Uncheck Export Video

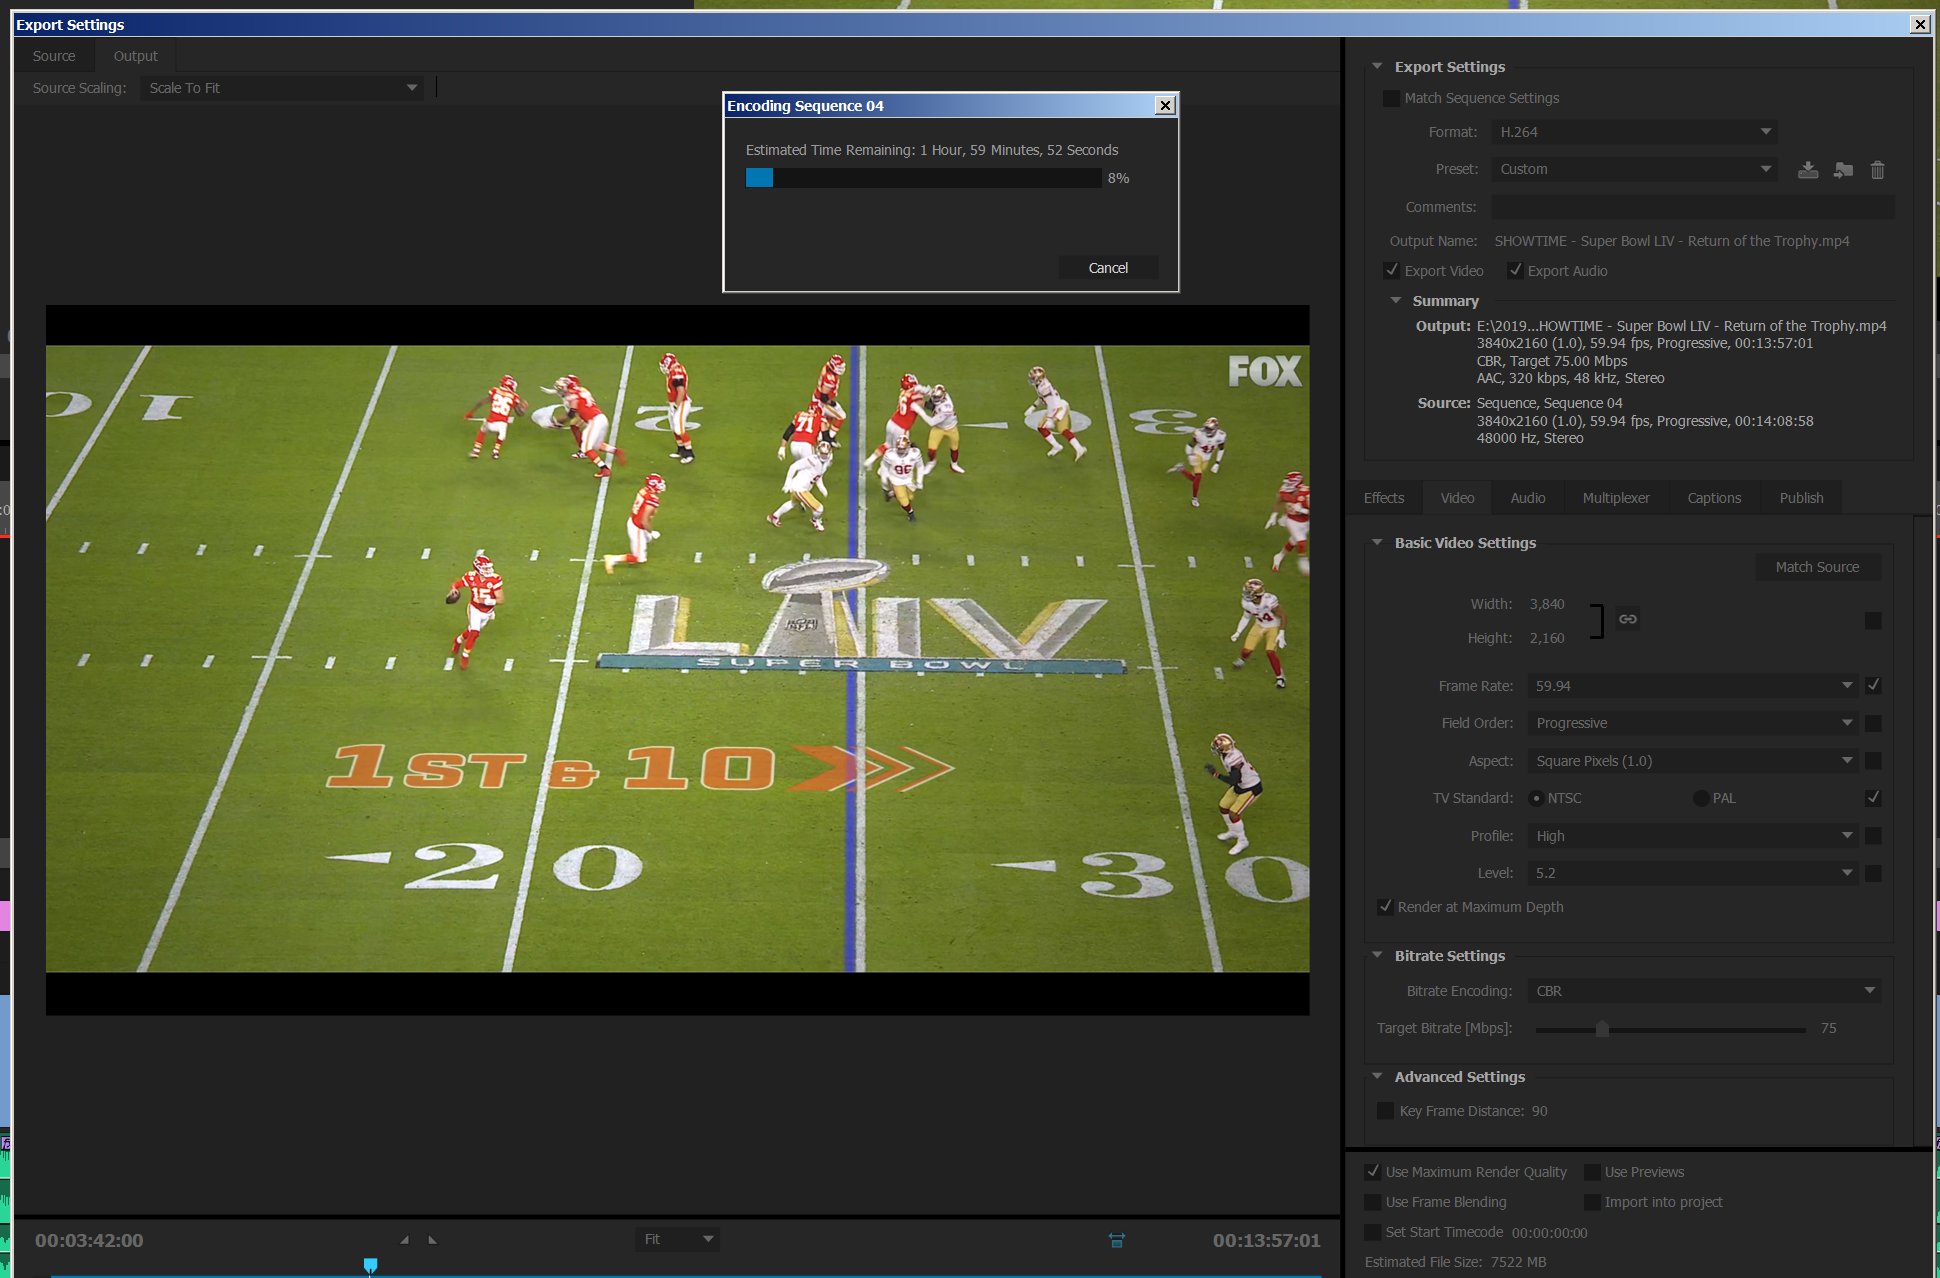(1391, 270)
